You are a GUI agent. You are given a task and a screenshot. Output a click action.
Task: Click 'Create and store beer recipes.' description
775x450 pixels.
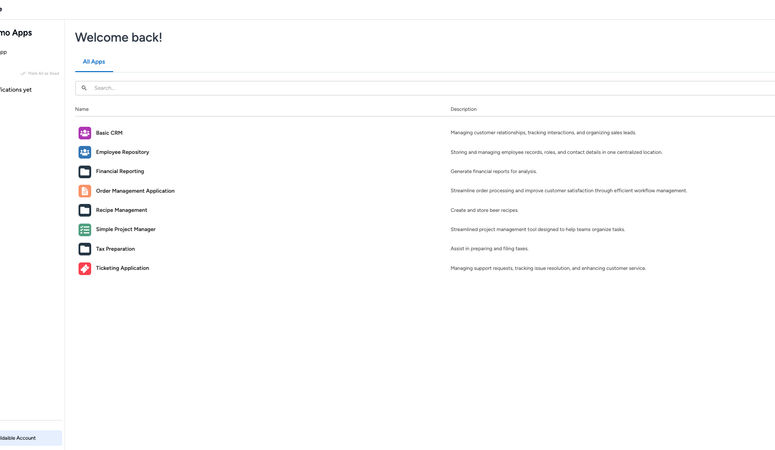[x=484, y=210]
